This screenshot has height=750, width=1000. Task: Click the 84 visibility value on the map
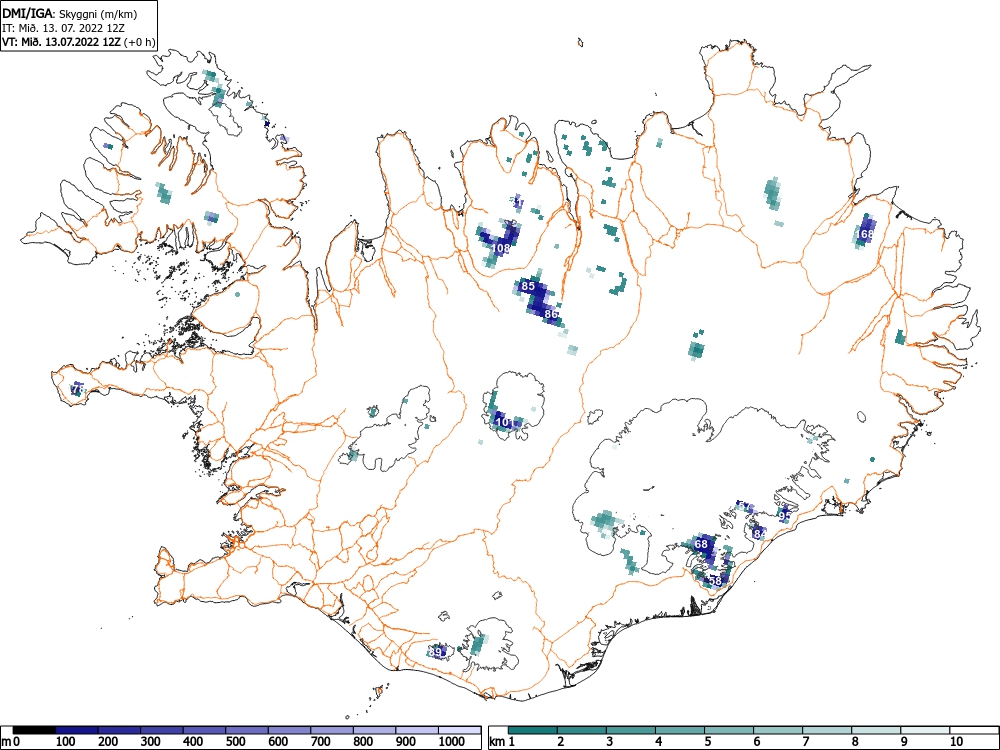click(760, 534)
